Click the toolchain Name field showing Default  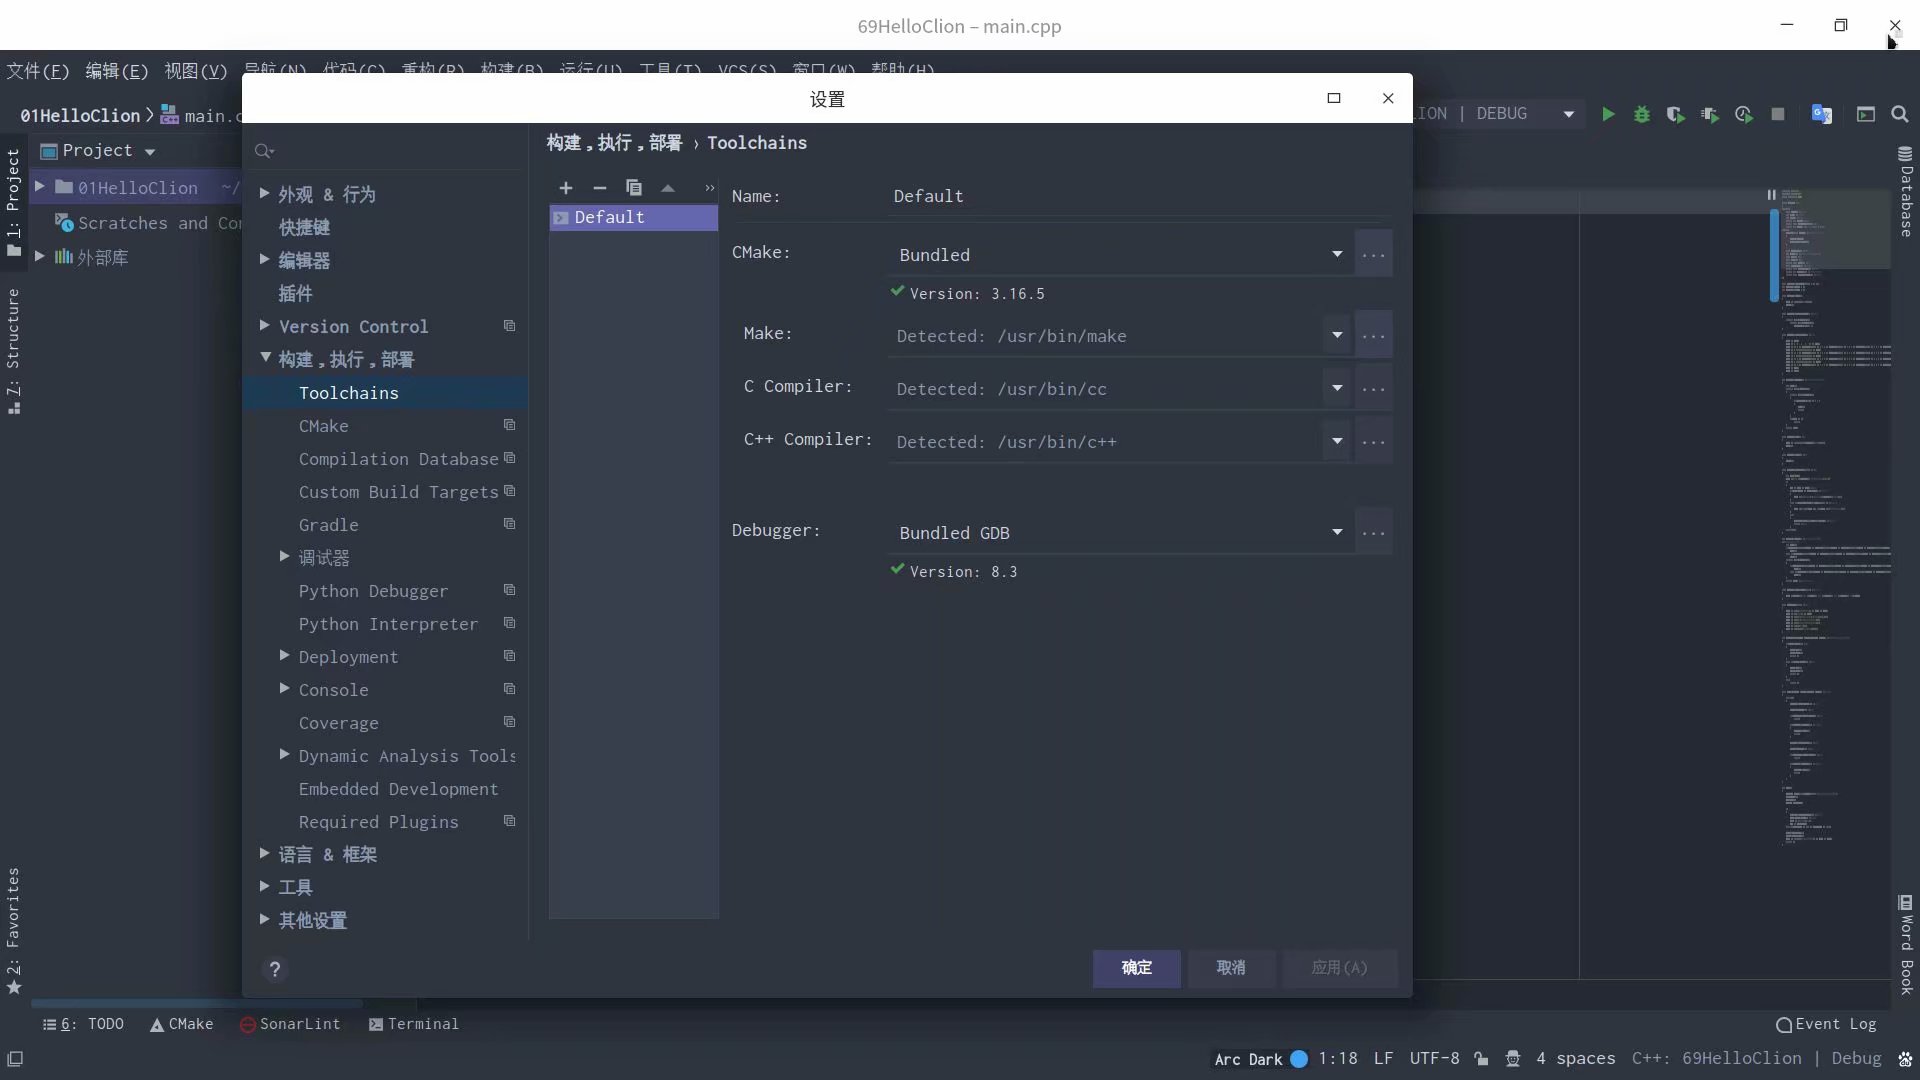pyautogui.click(x=1139, y=197)
